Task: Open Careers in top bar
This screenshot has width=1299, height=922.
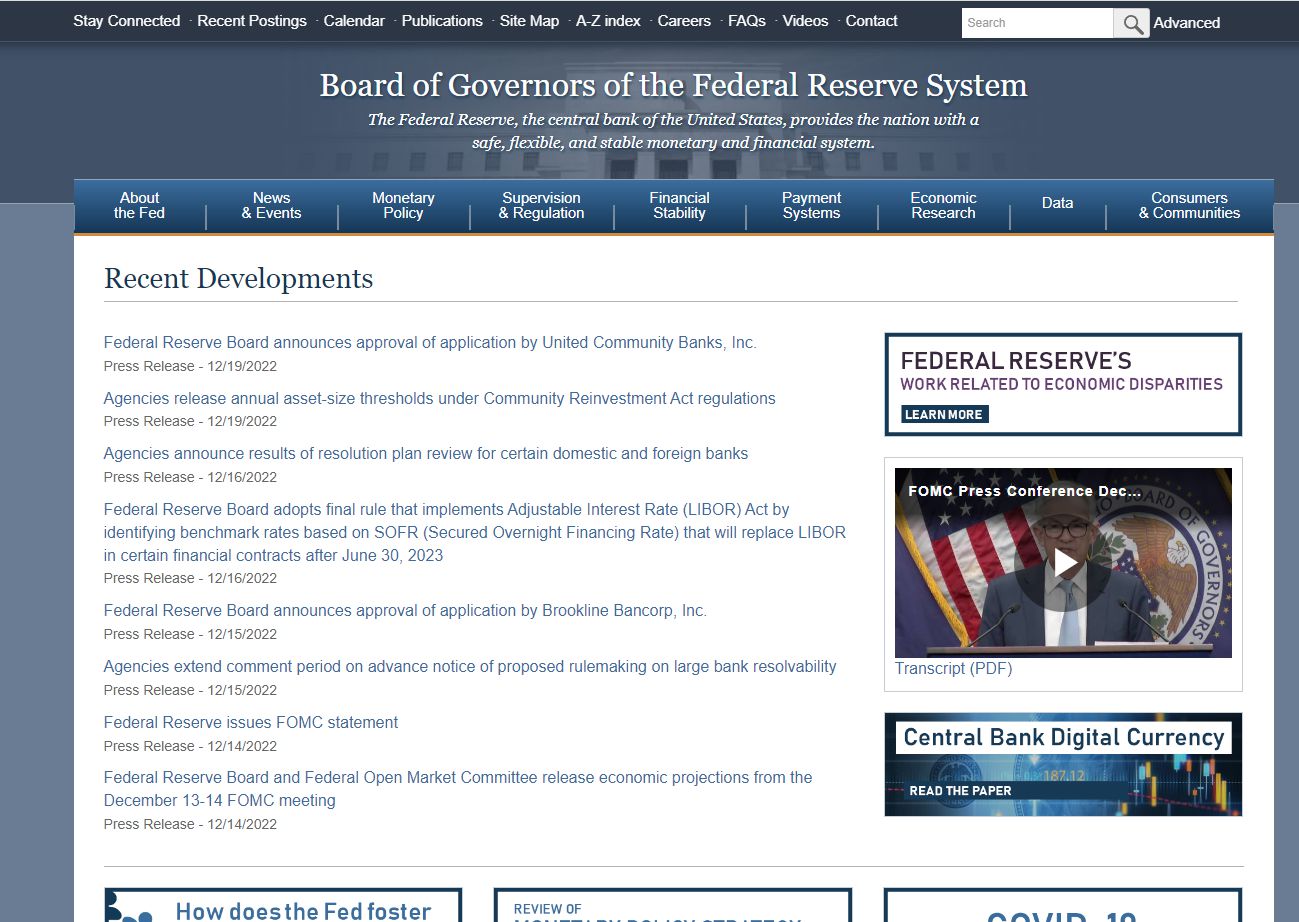Action: click(684, 21)
